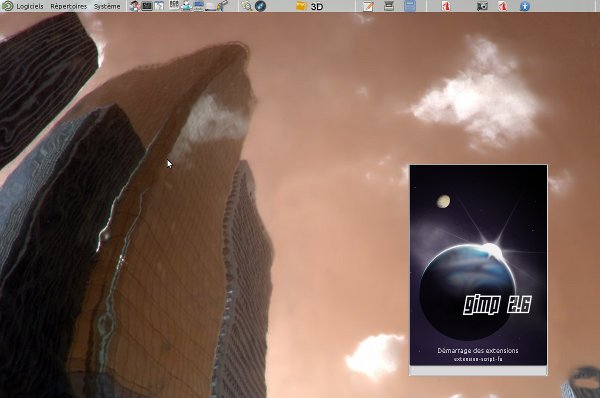
Task: Open the magnifier search launcher icon
Action: [247, 6]
